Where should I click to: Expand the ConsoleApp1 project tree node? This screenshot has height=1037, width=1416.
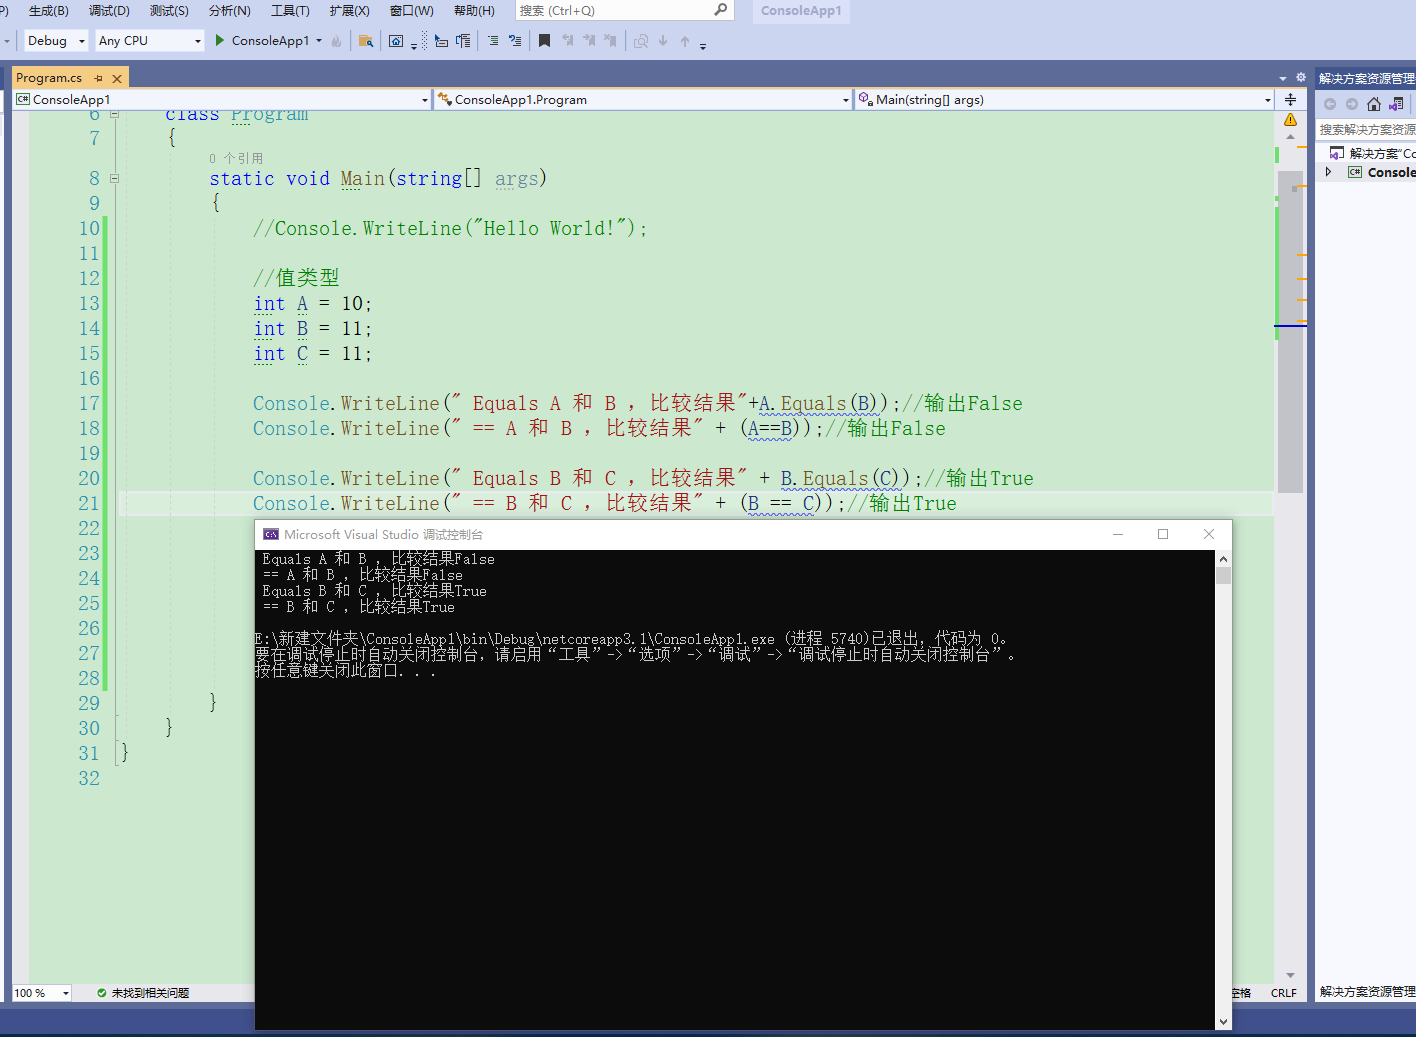[1328, 172]
